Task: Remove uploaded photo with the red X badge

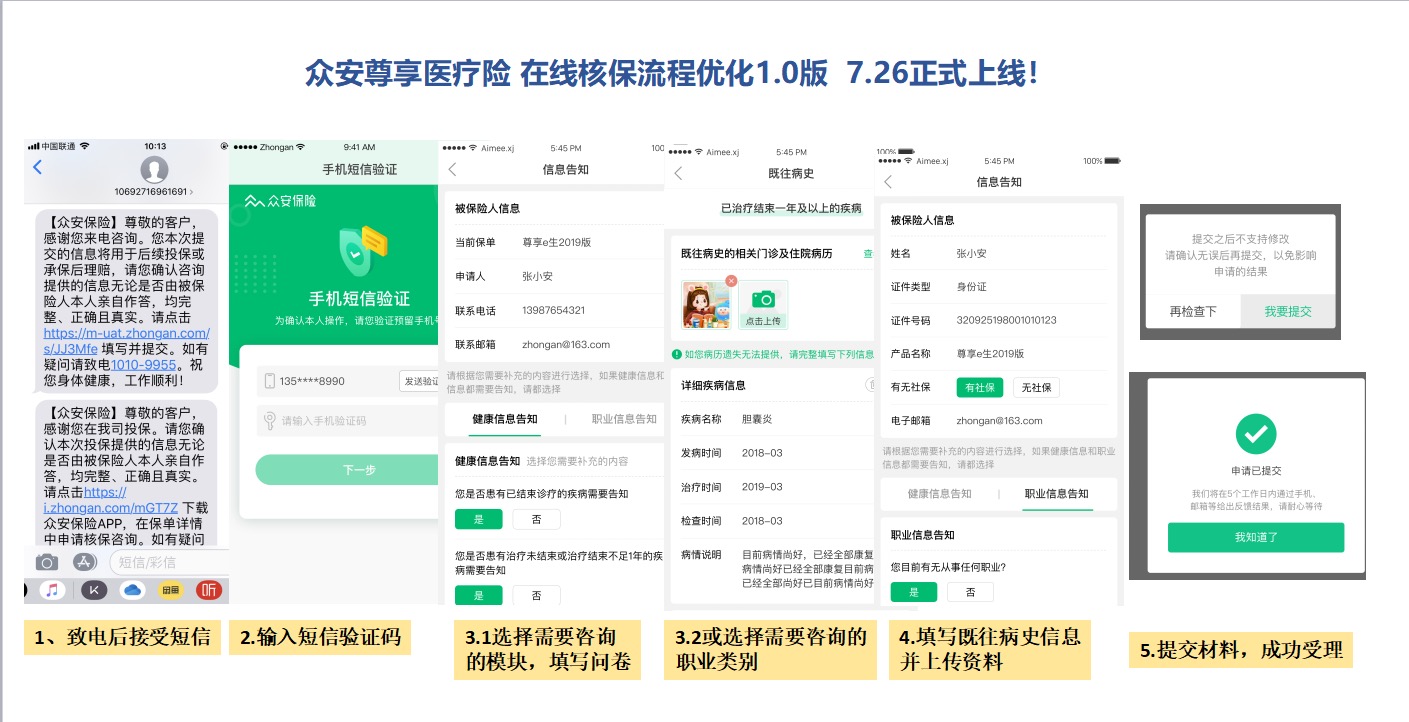Action: (x=731, y=281)
